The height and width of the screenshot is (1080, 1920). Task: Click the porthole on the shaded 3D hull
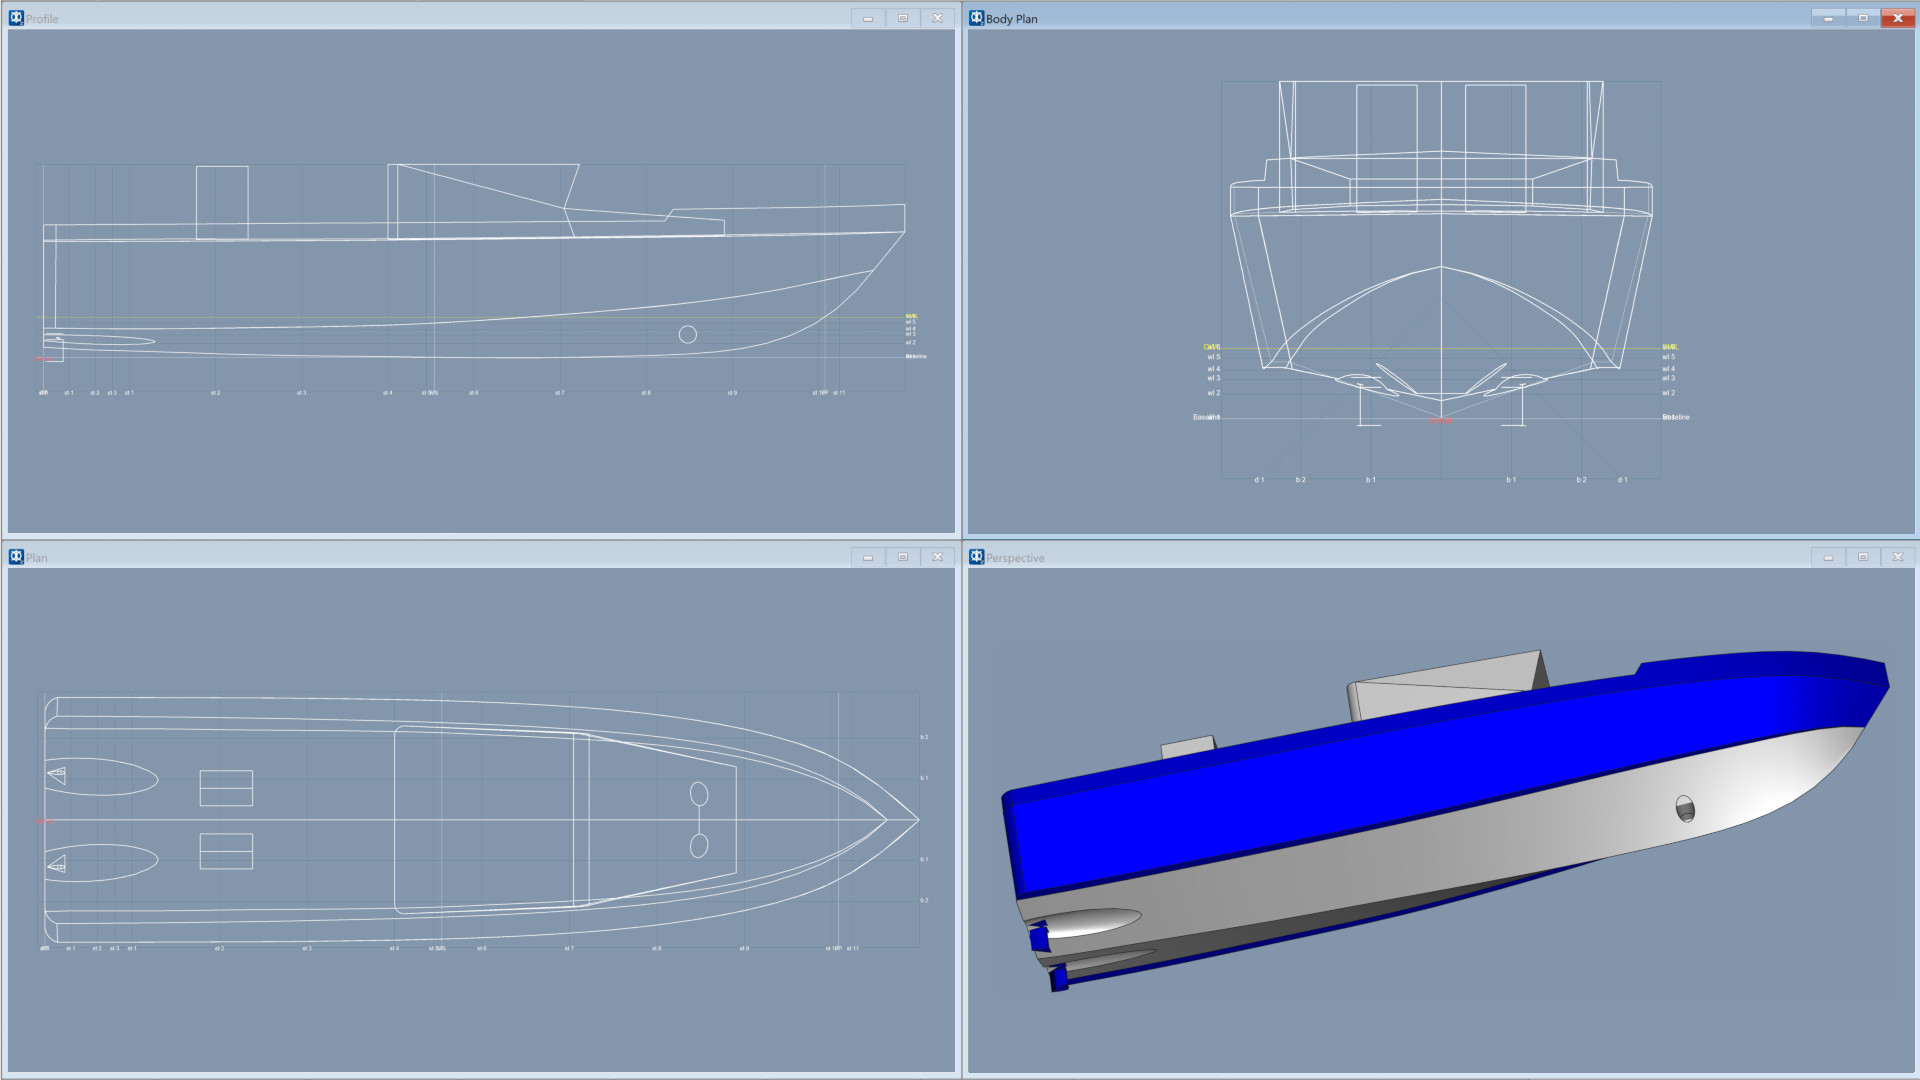point(1685,808)
